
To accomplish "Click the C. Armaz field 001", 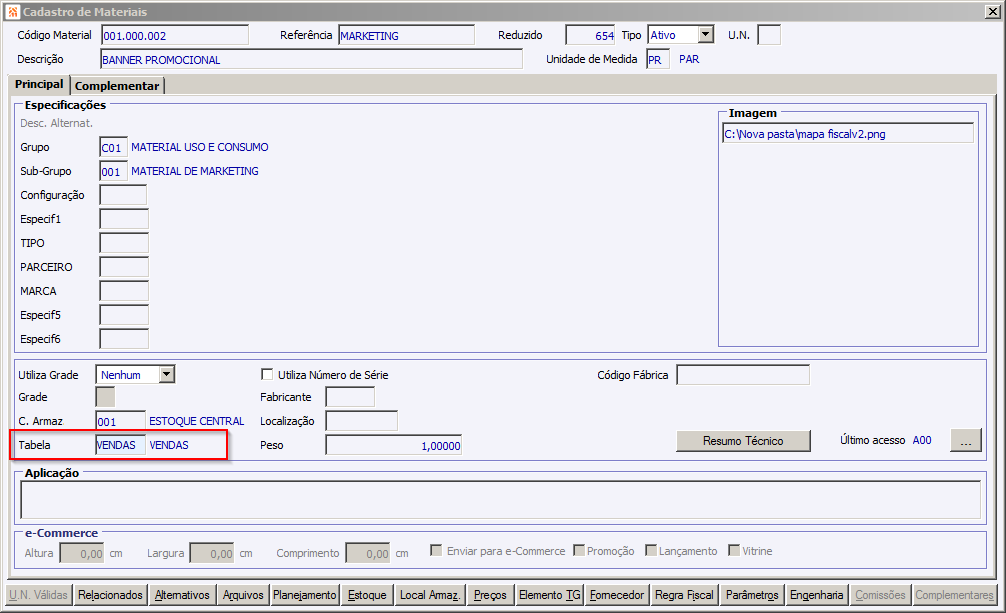I will [x=121, y=421].
